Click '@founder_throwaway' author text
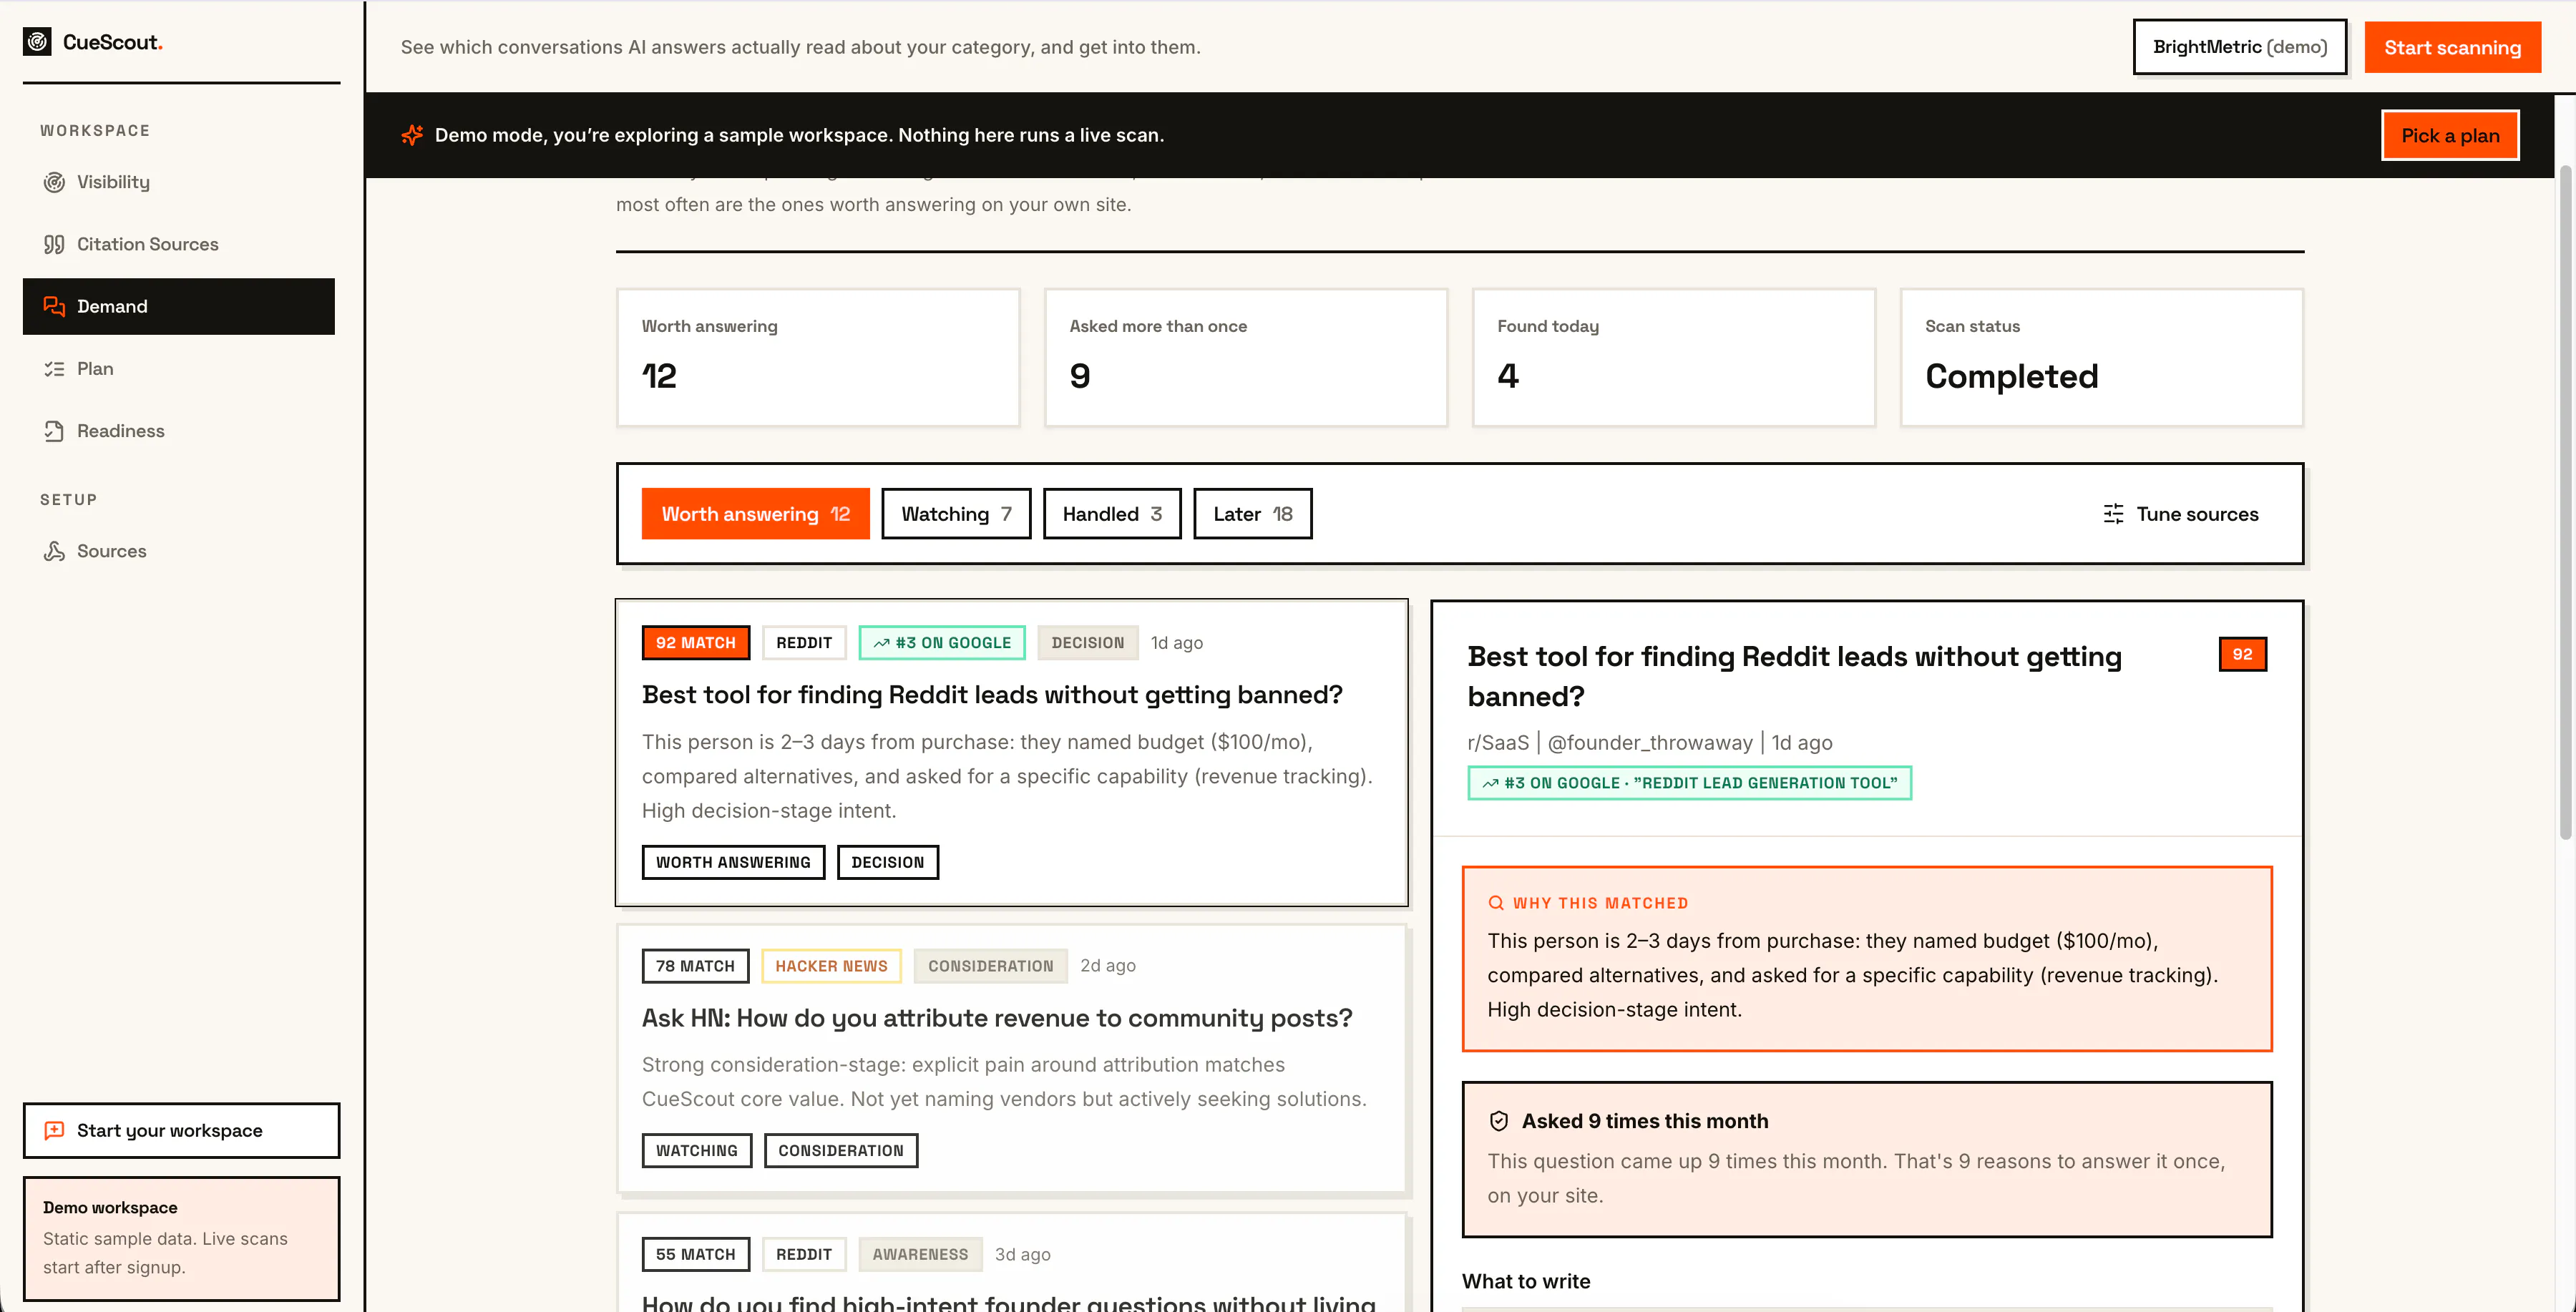The width and height of the screenshot is (2576, 1312). point(1650,743)
